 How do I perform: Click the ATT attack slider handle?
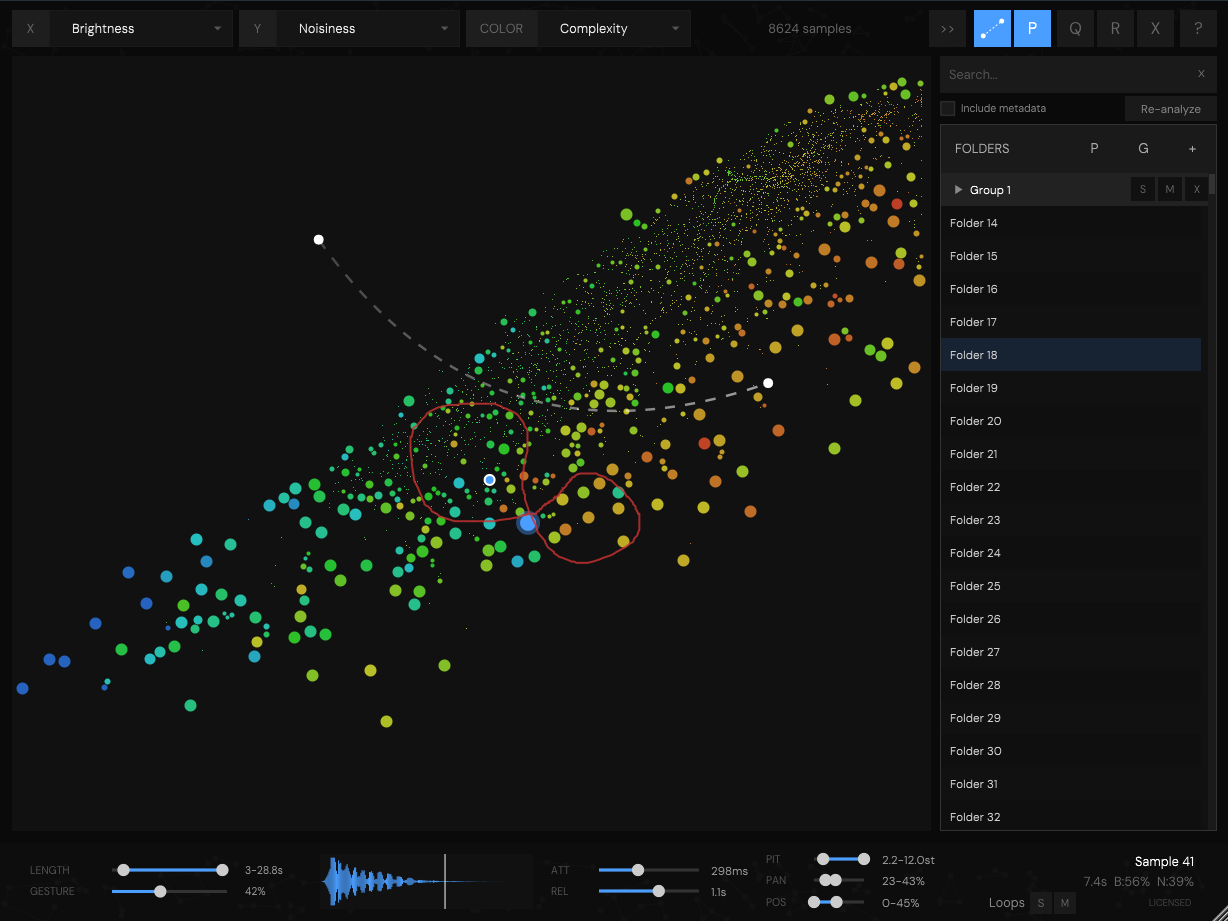pos(638,870)
